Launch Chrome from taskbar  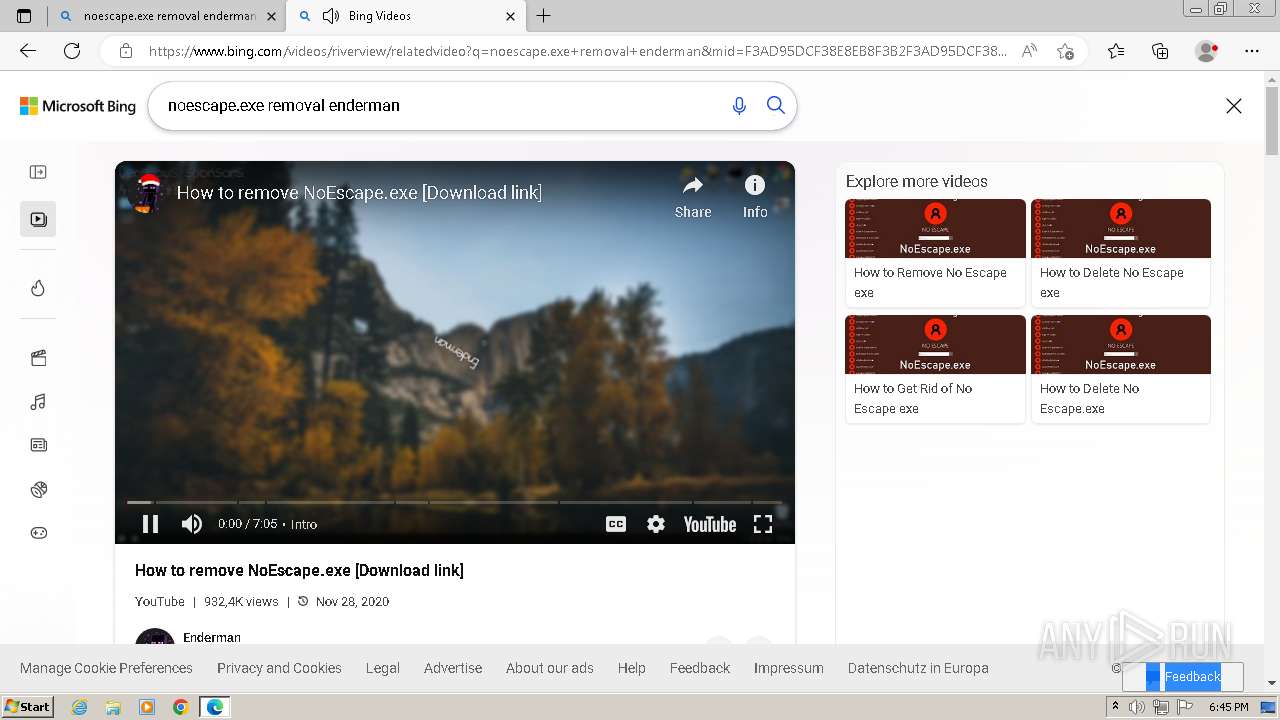181,707
